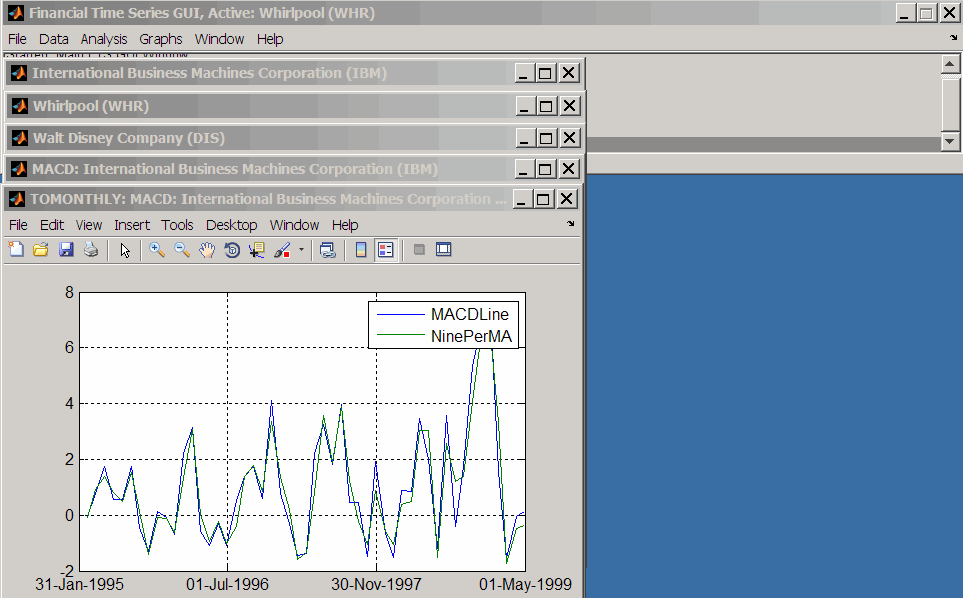
Task: Save the figure using the Save icon
Action: [x=66, y=250]
